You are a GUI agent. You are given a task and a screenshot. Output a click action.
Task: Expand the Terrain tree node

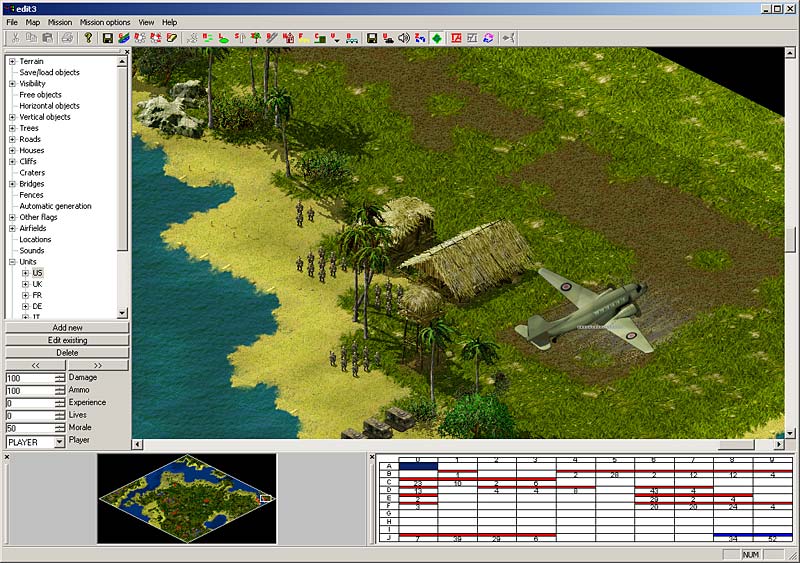pos(12,61)
